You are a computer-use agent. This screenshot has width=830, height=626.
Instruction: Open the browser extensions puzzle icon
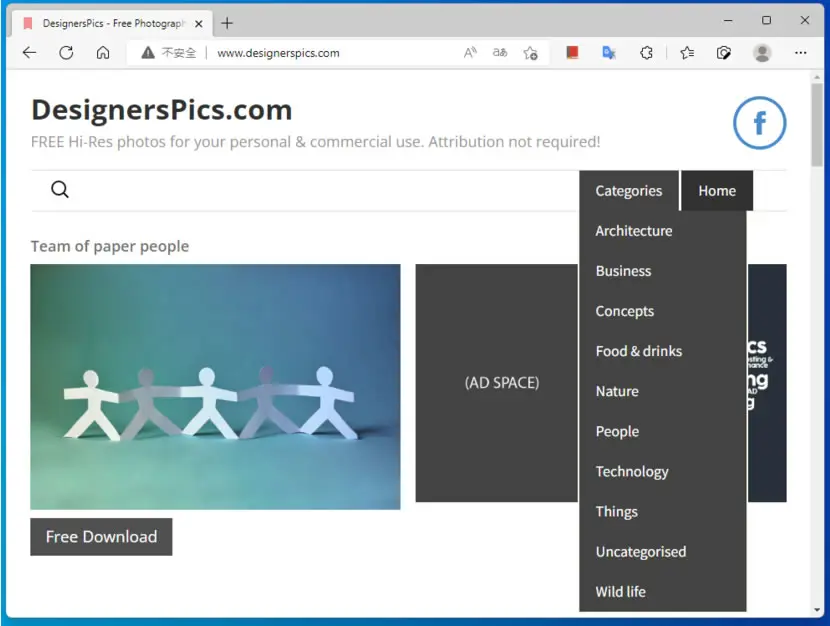tap(646, 53)
